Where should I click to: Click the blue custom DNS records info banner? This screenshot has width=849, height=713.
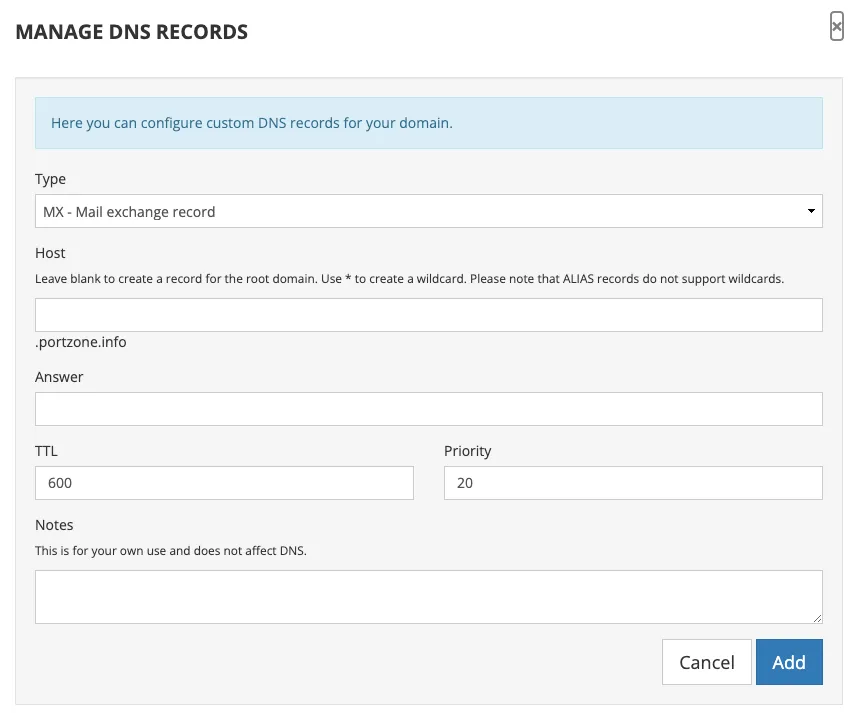428,124
